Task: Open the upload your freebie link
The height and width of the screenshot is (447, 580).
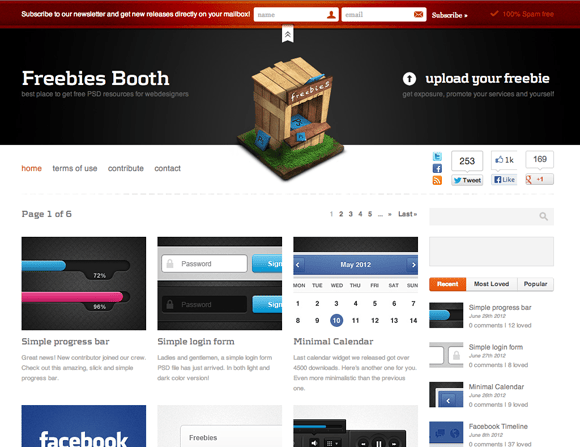Action: point(487,78)
